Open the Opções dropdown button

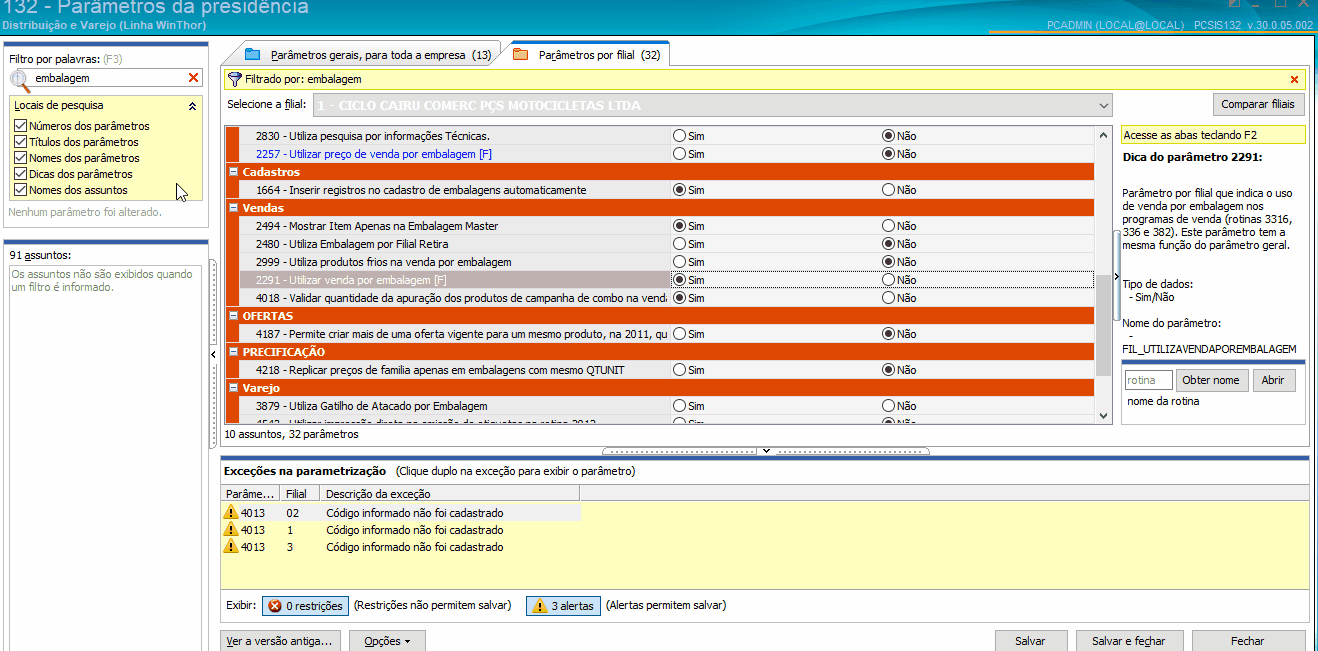pyautogui.click(x=387, y=641)
